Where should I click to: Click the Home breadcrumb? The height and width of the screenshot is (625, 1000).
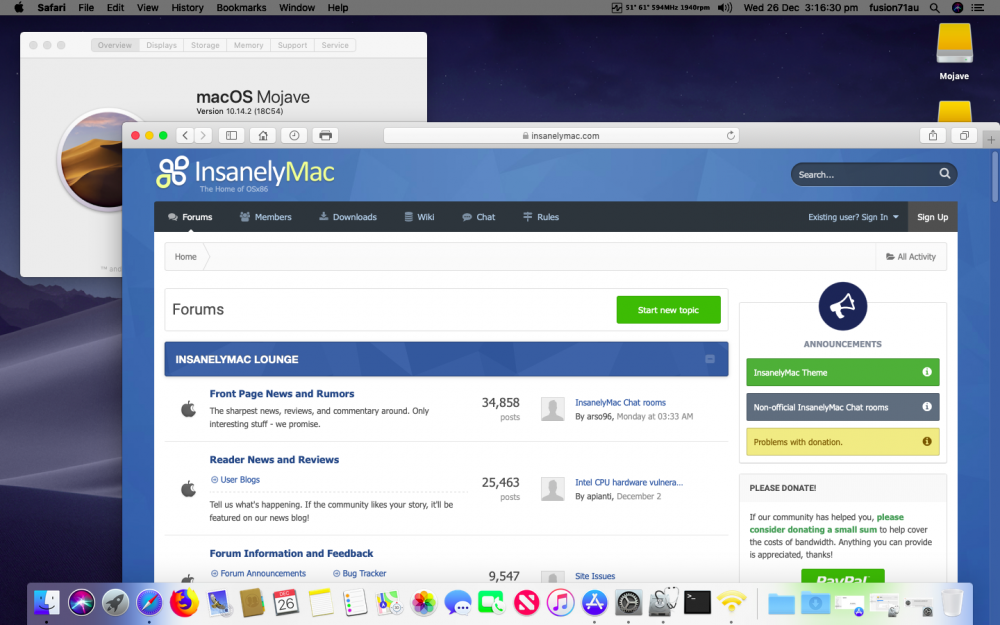tap(186, 256)
